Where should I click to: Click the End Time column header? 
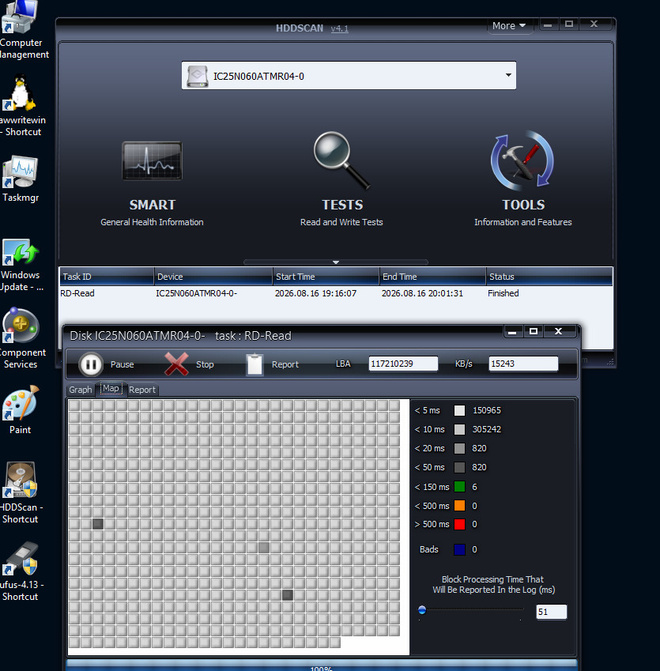[432, 276]
